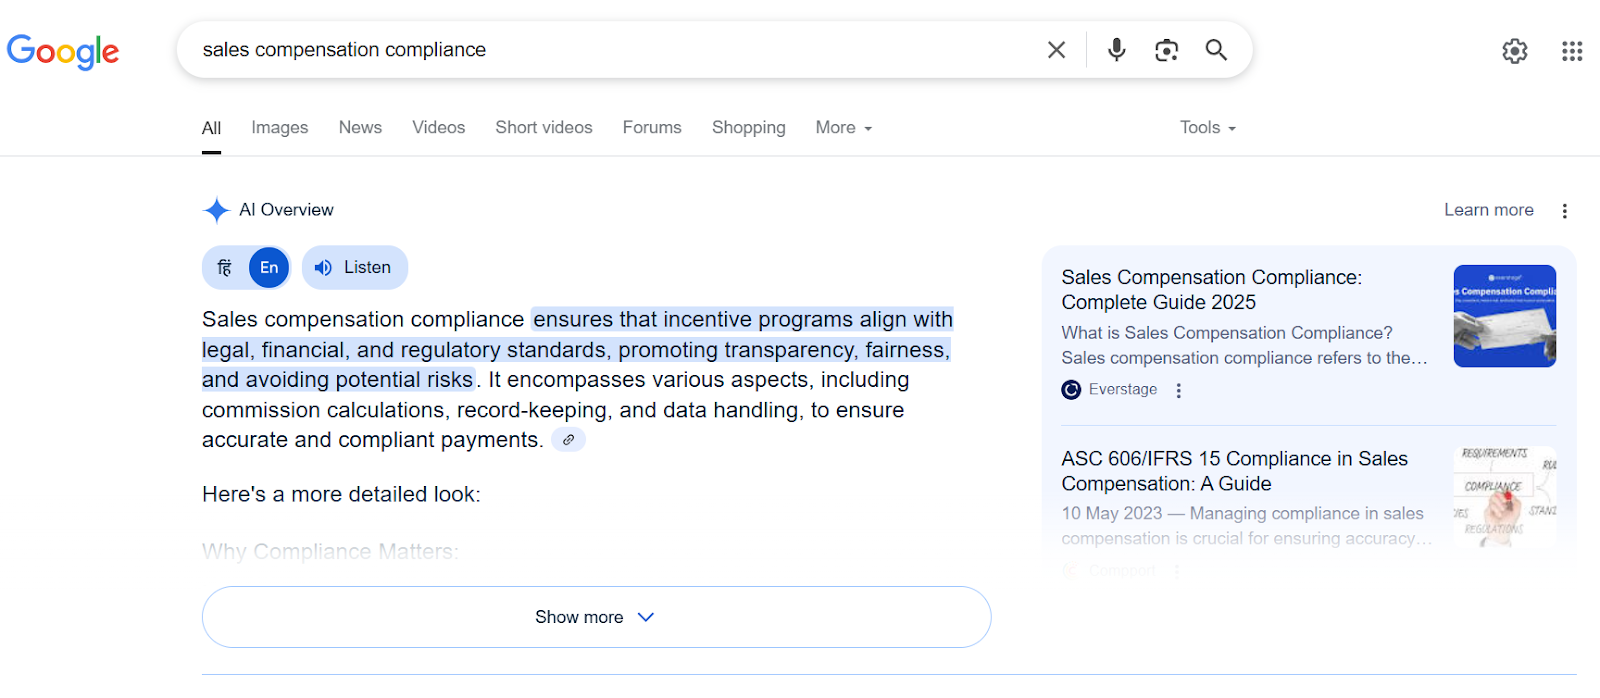1600x698 pixels.
Task: Select the En language toggle
Action: [269, 268]
